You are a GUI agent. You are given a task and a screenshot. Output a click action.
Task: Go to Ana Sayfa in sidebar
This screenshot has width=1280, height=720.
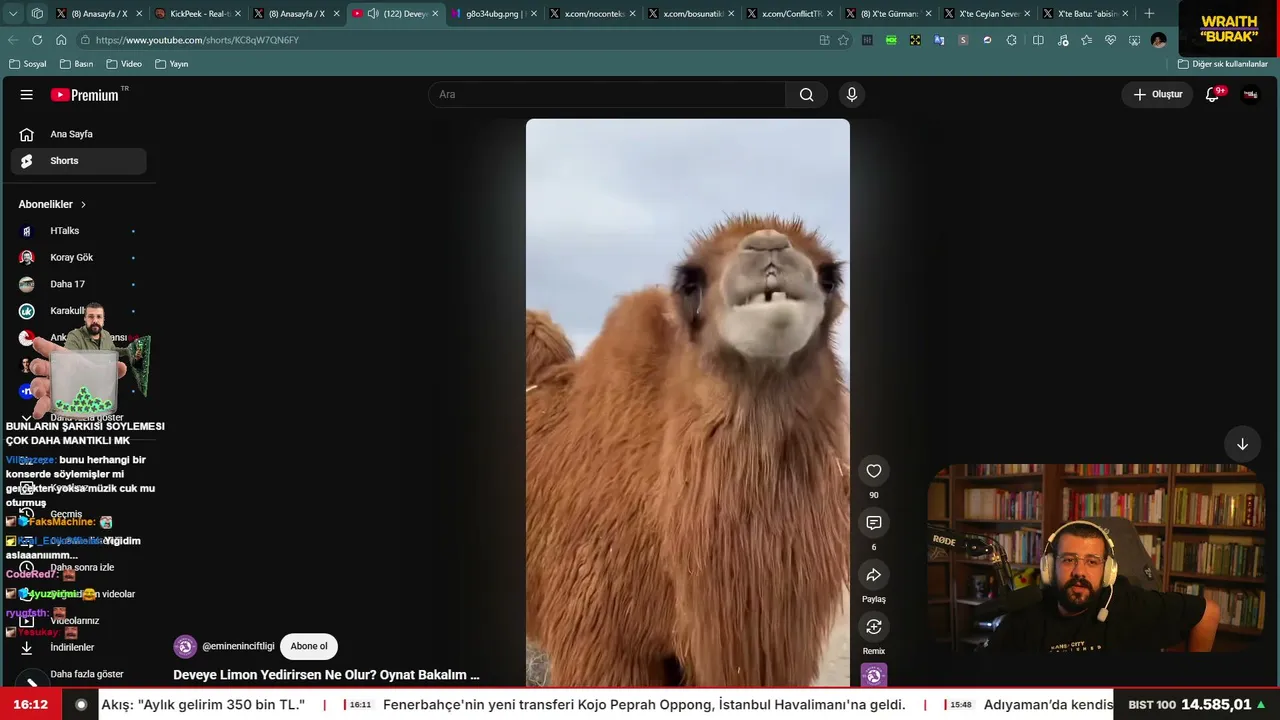point(78,134)
